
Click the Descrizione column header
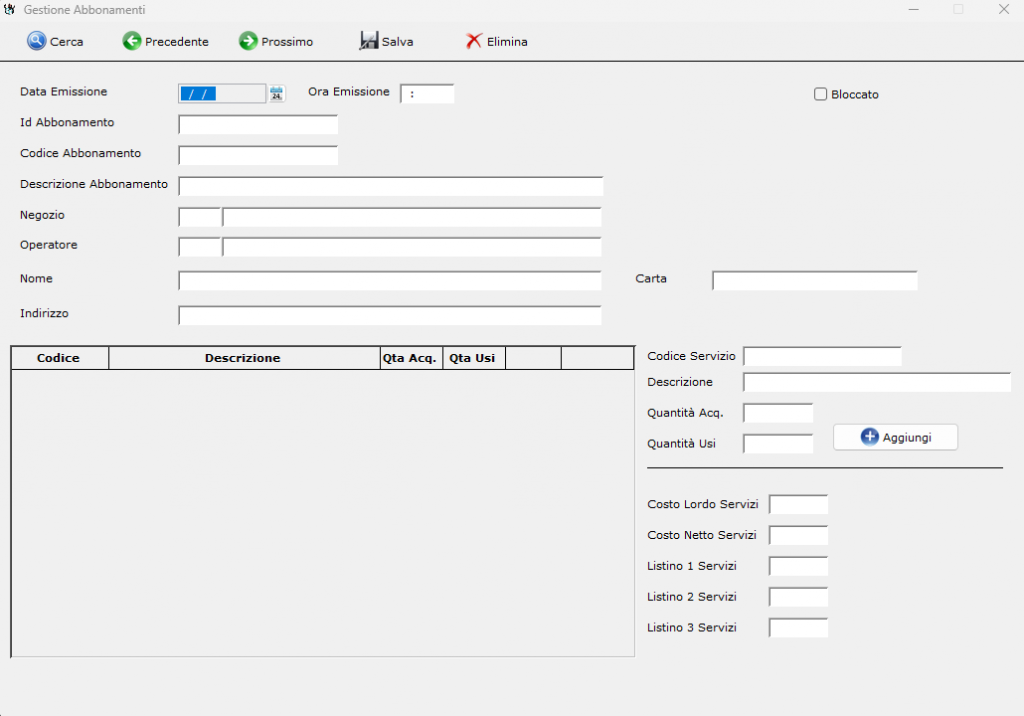[x=243, y=358]
